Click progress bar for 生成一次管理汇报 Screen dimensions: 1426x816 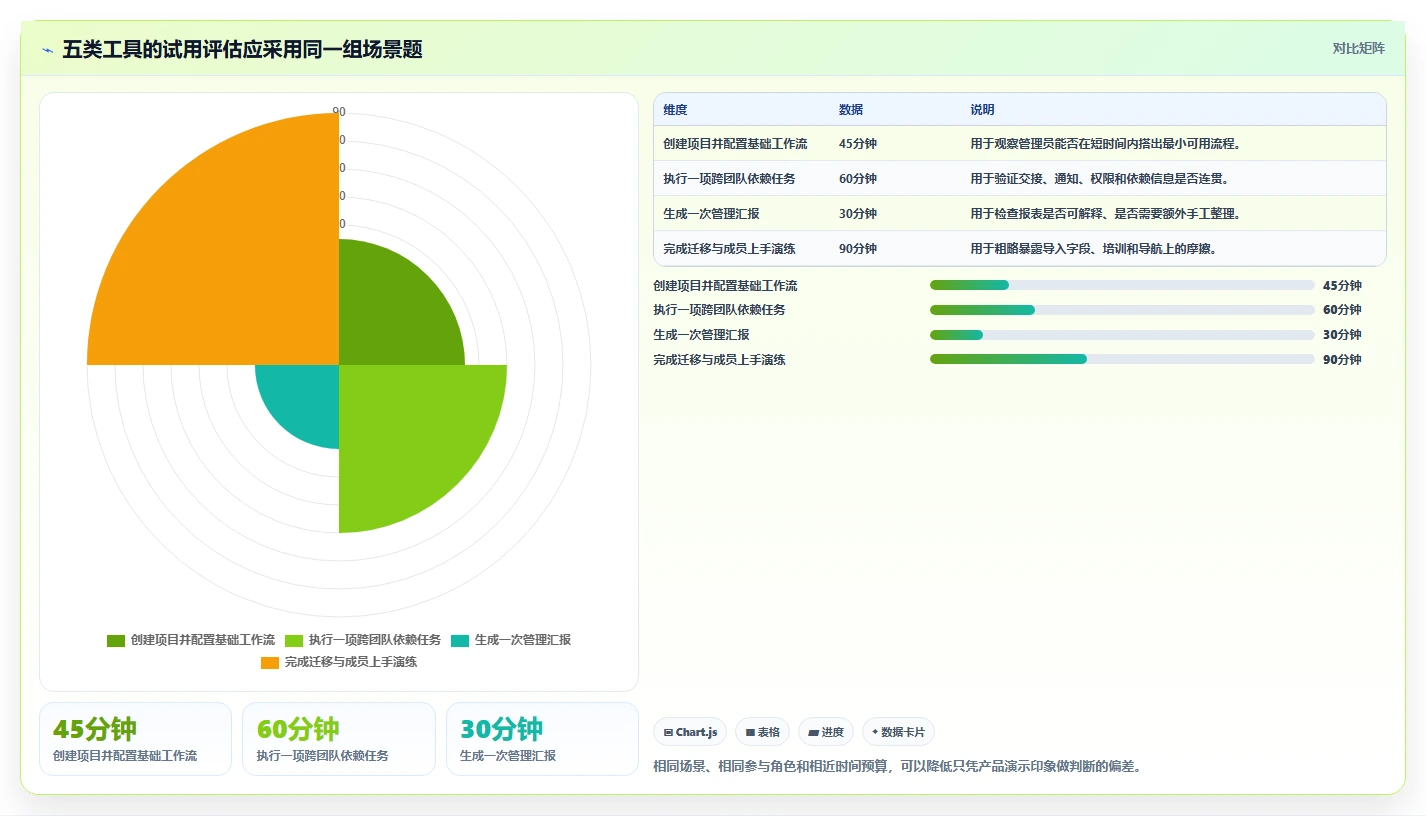pyautogui.click(x=1122, y=335)
